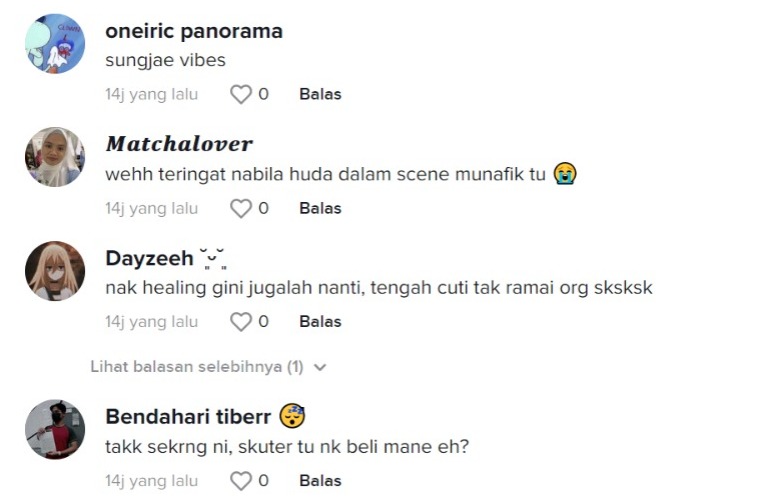Open Bendahari tiberr's profile picture
The height and width of the screenshot is (504, 760).
pyautogui.click(x=54, y=430)
